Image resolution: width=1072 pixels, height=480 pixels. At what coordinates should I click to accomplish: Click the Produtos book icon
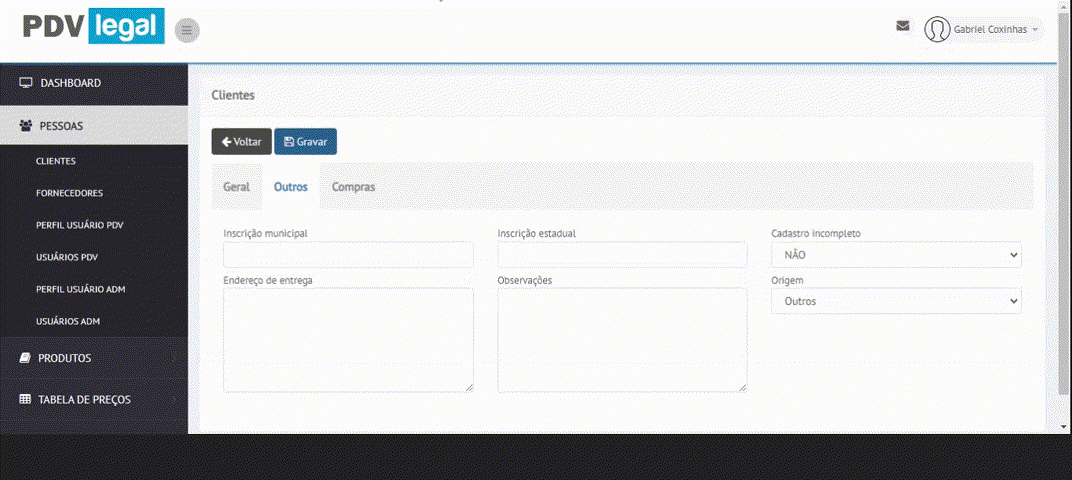coord(26,358)
